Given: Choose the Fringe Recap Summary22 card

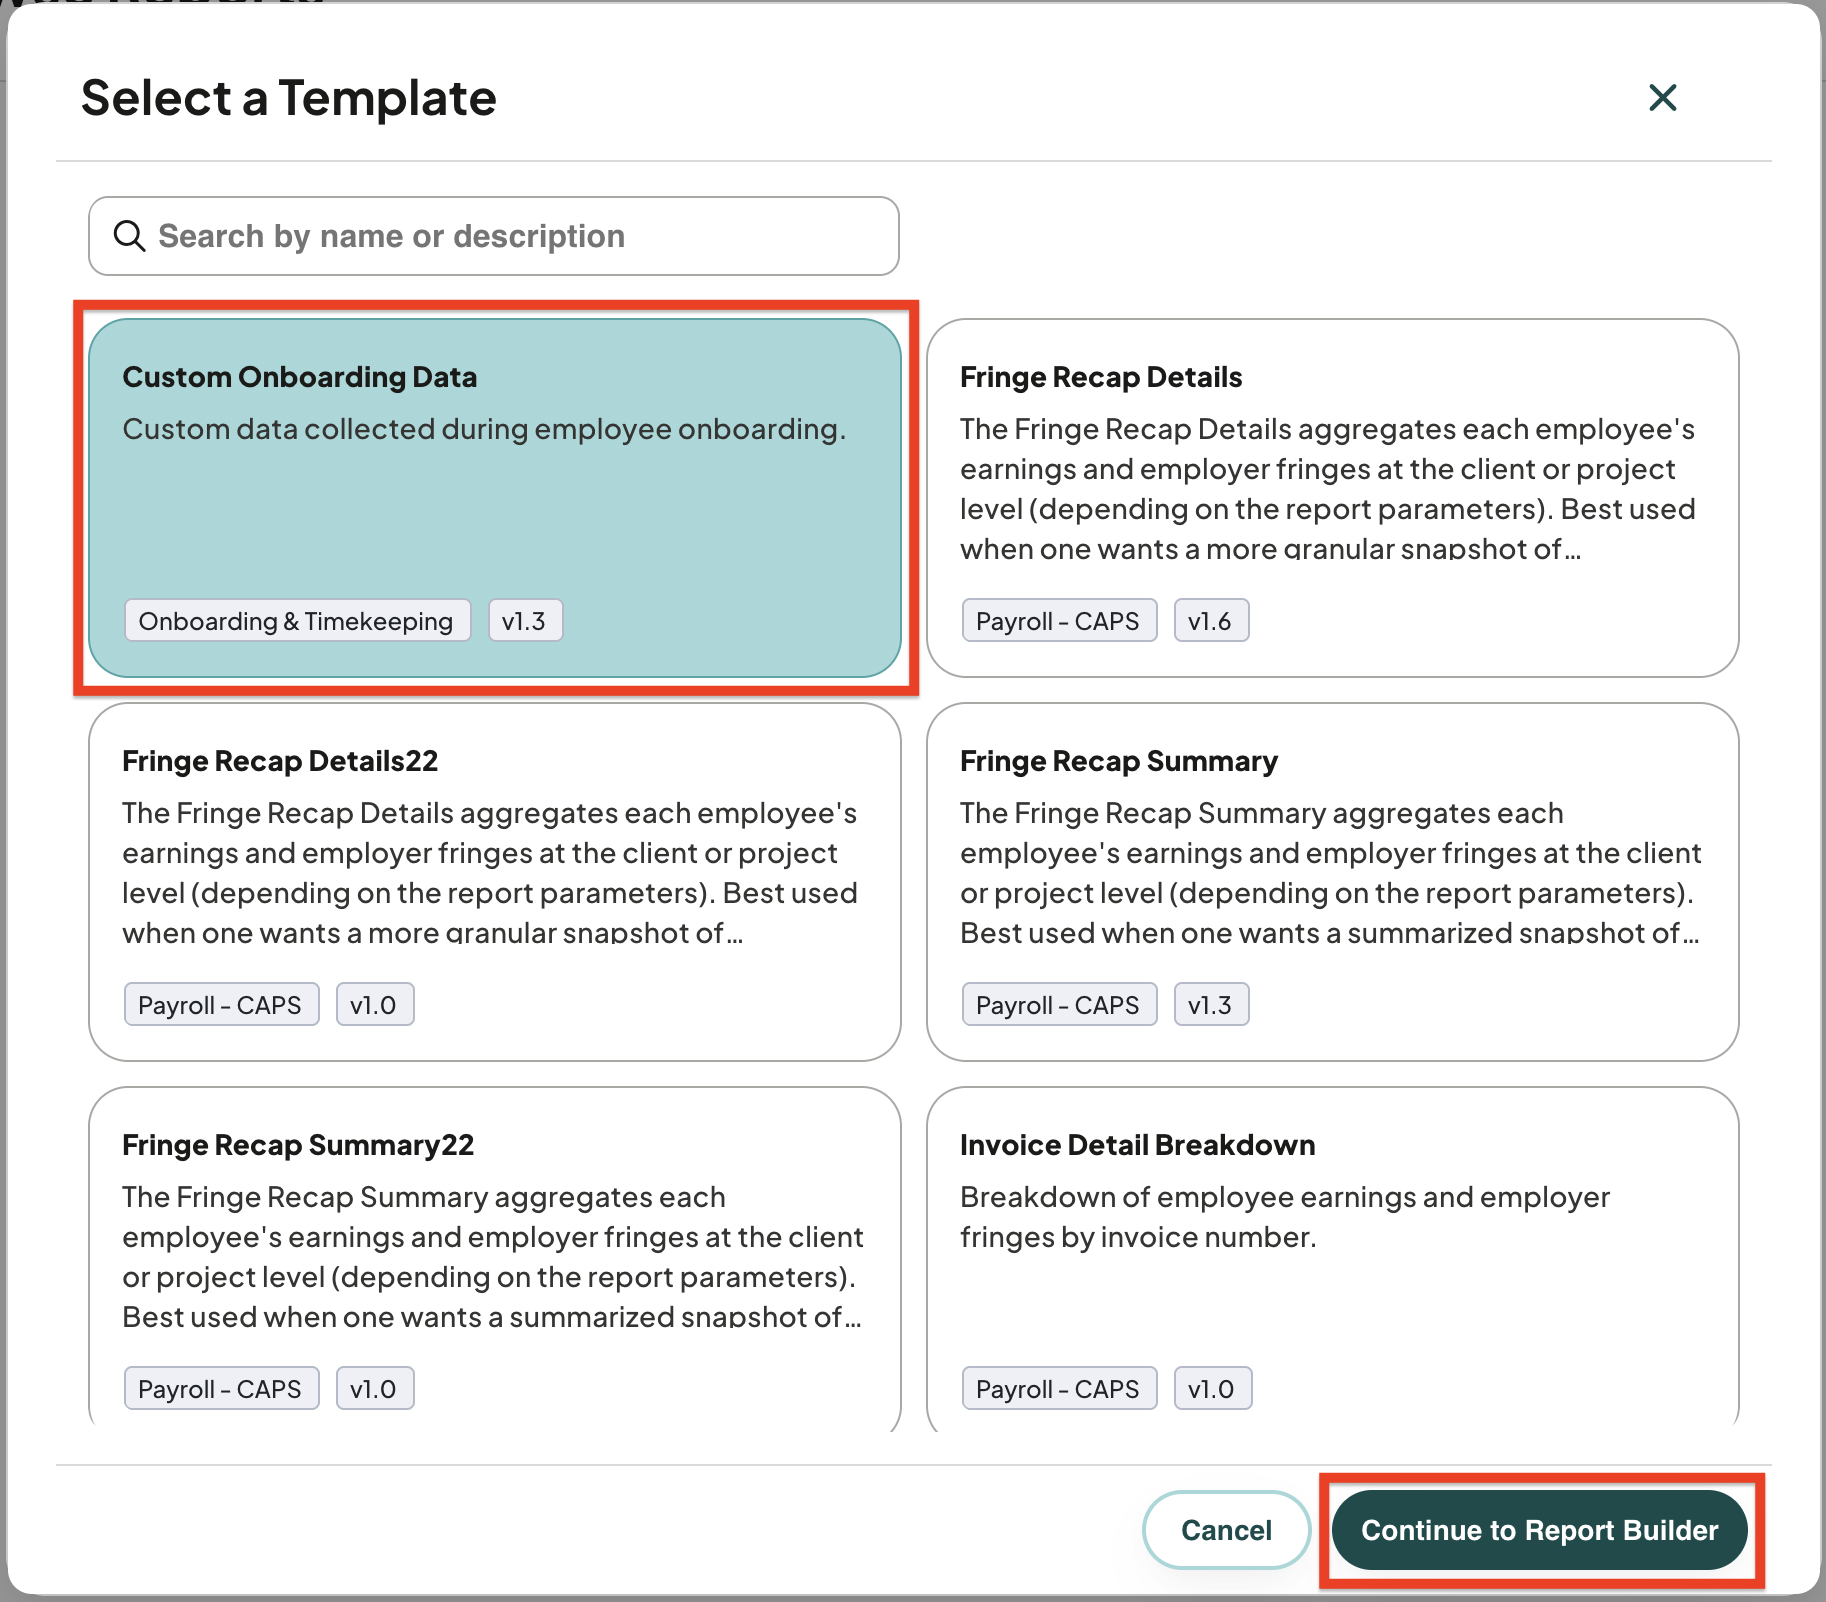Looking at the screenshot, I should coord(495,1260).
